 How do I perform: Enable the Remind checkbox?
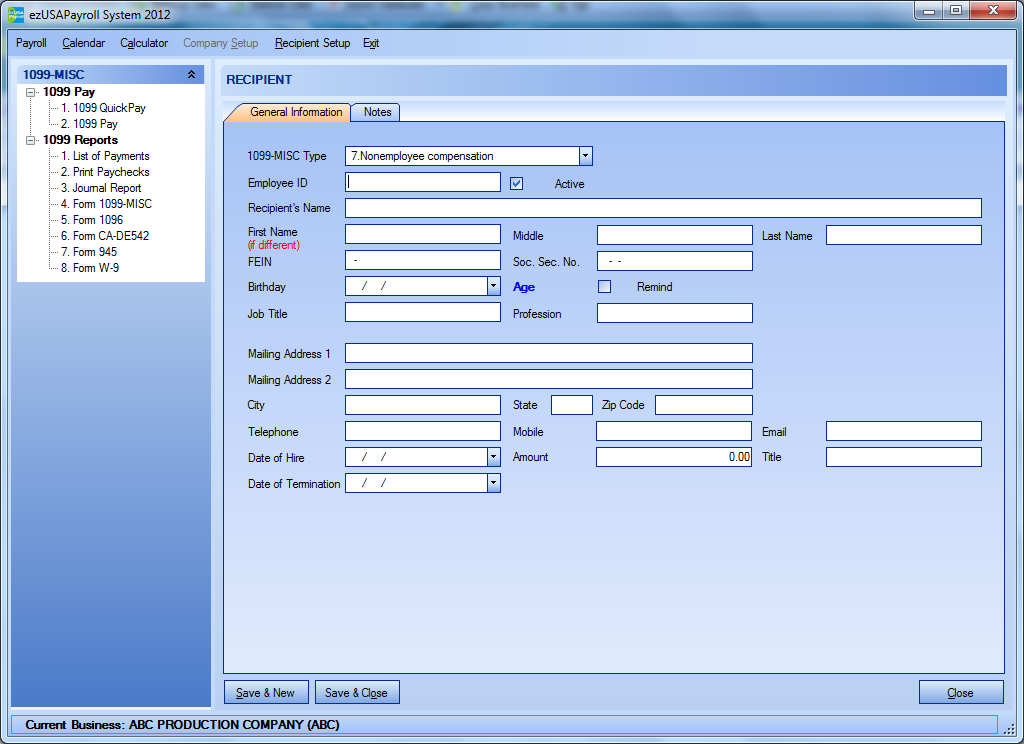[604, 287]
